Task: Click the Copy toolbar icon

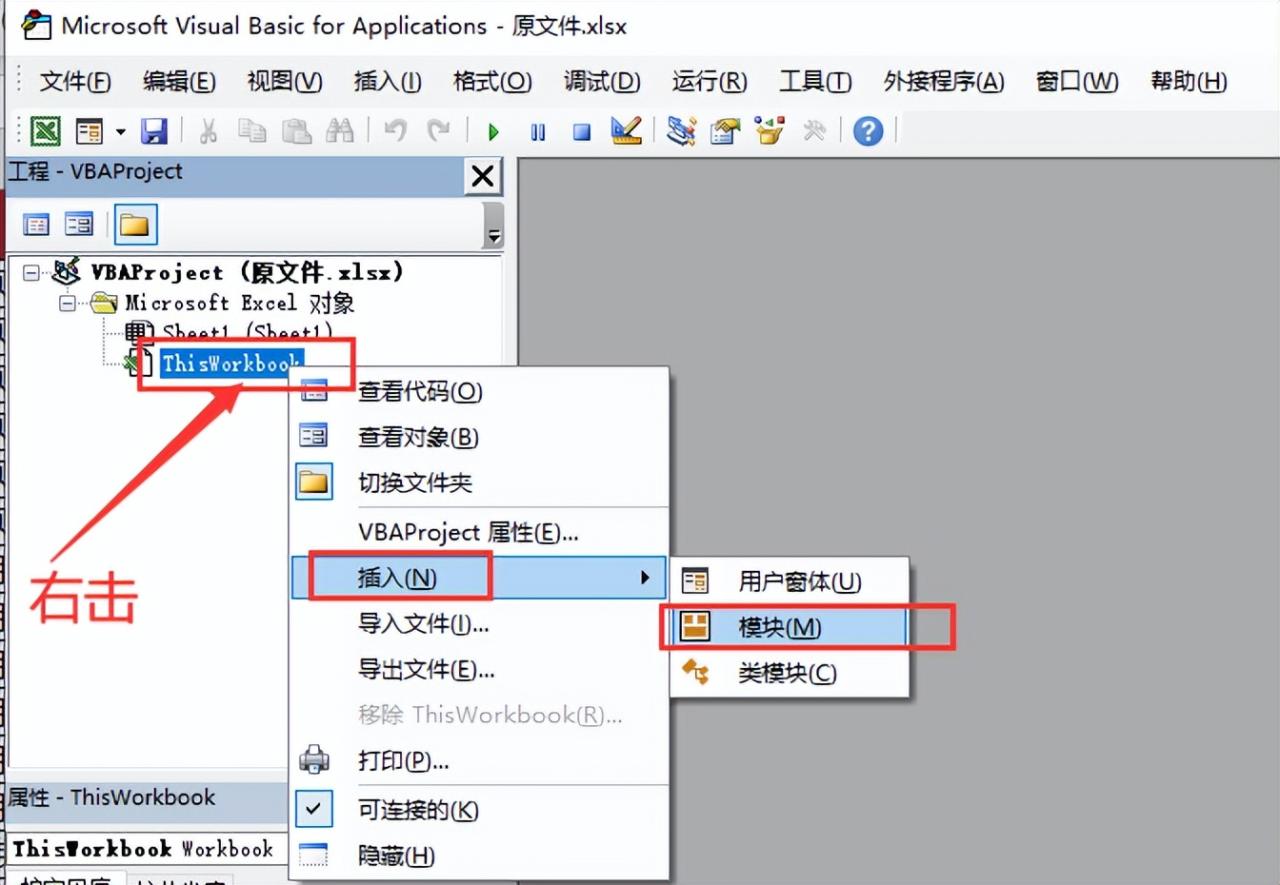Action: pos(252,131)
